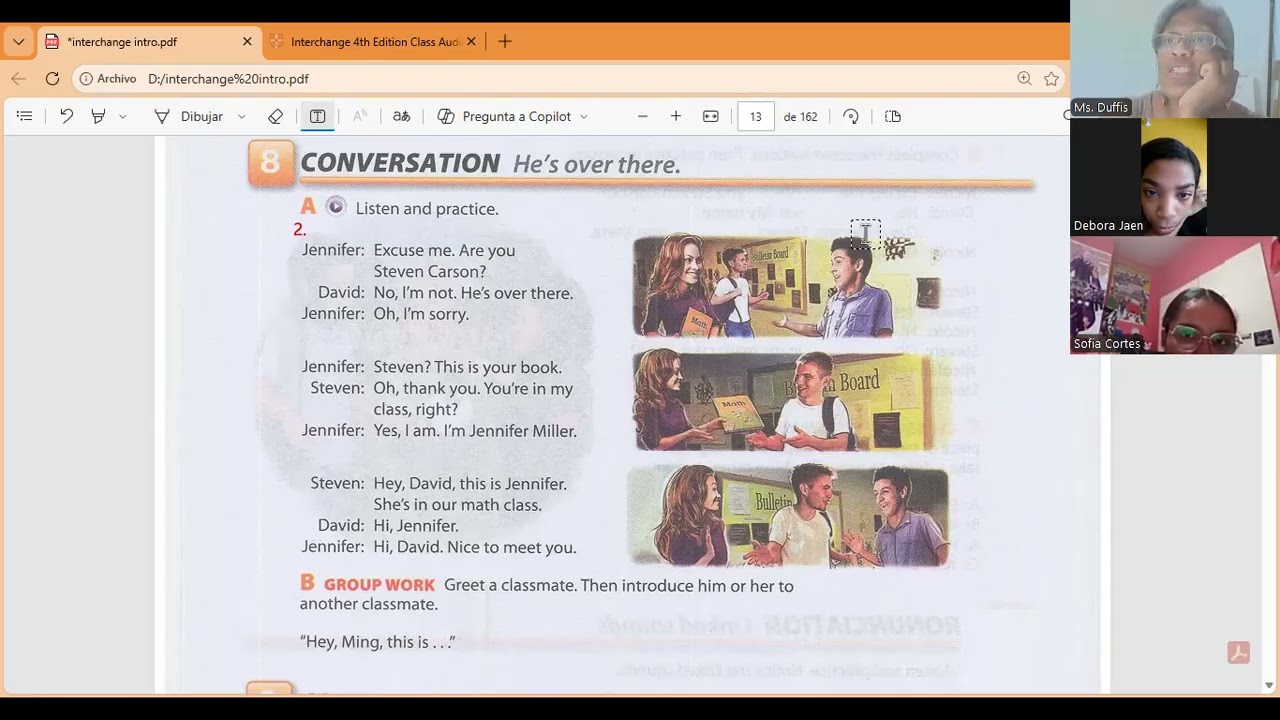Screen dimensions: 1280x720
Task: Switch to Interchange 4th Edition Class Audio tab
Action: (x=375, y=42)
